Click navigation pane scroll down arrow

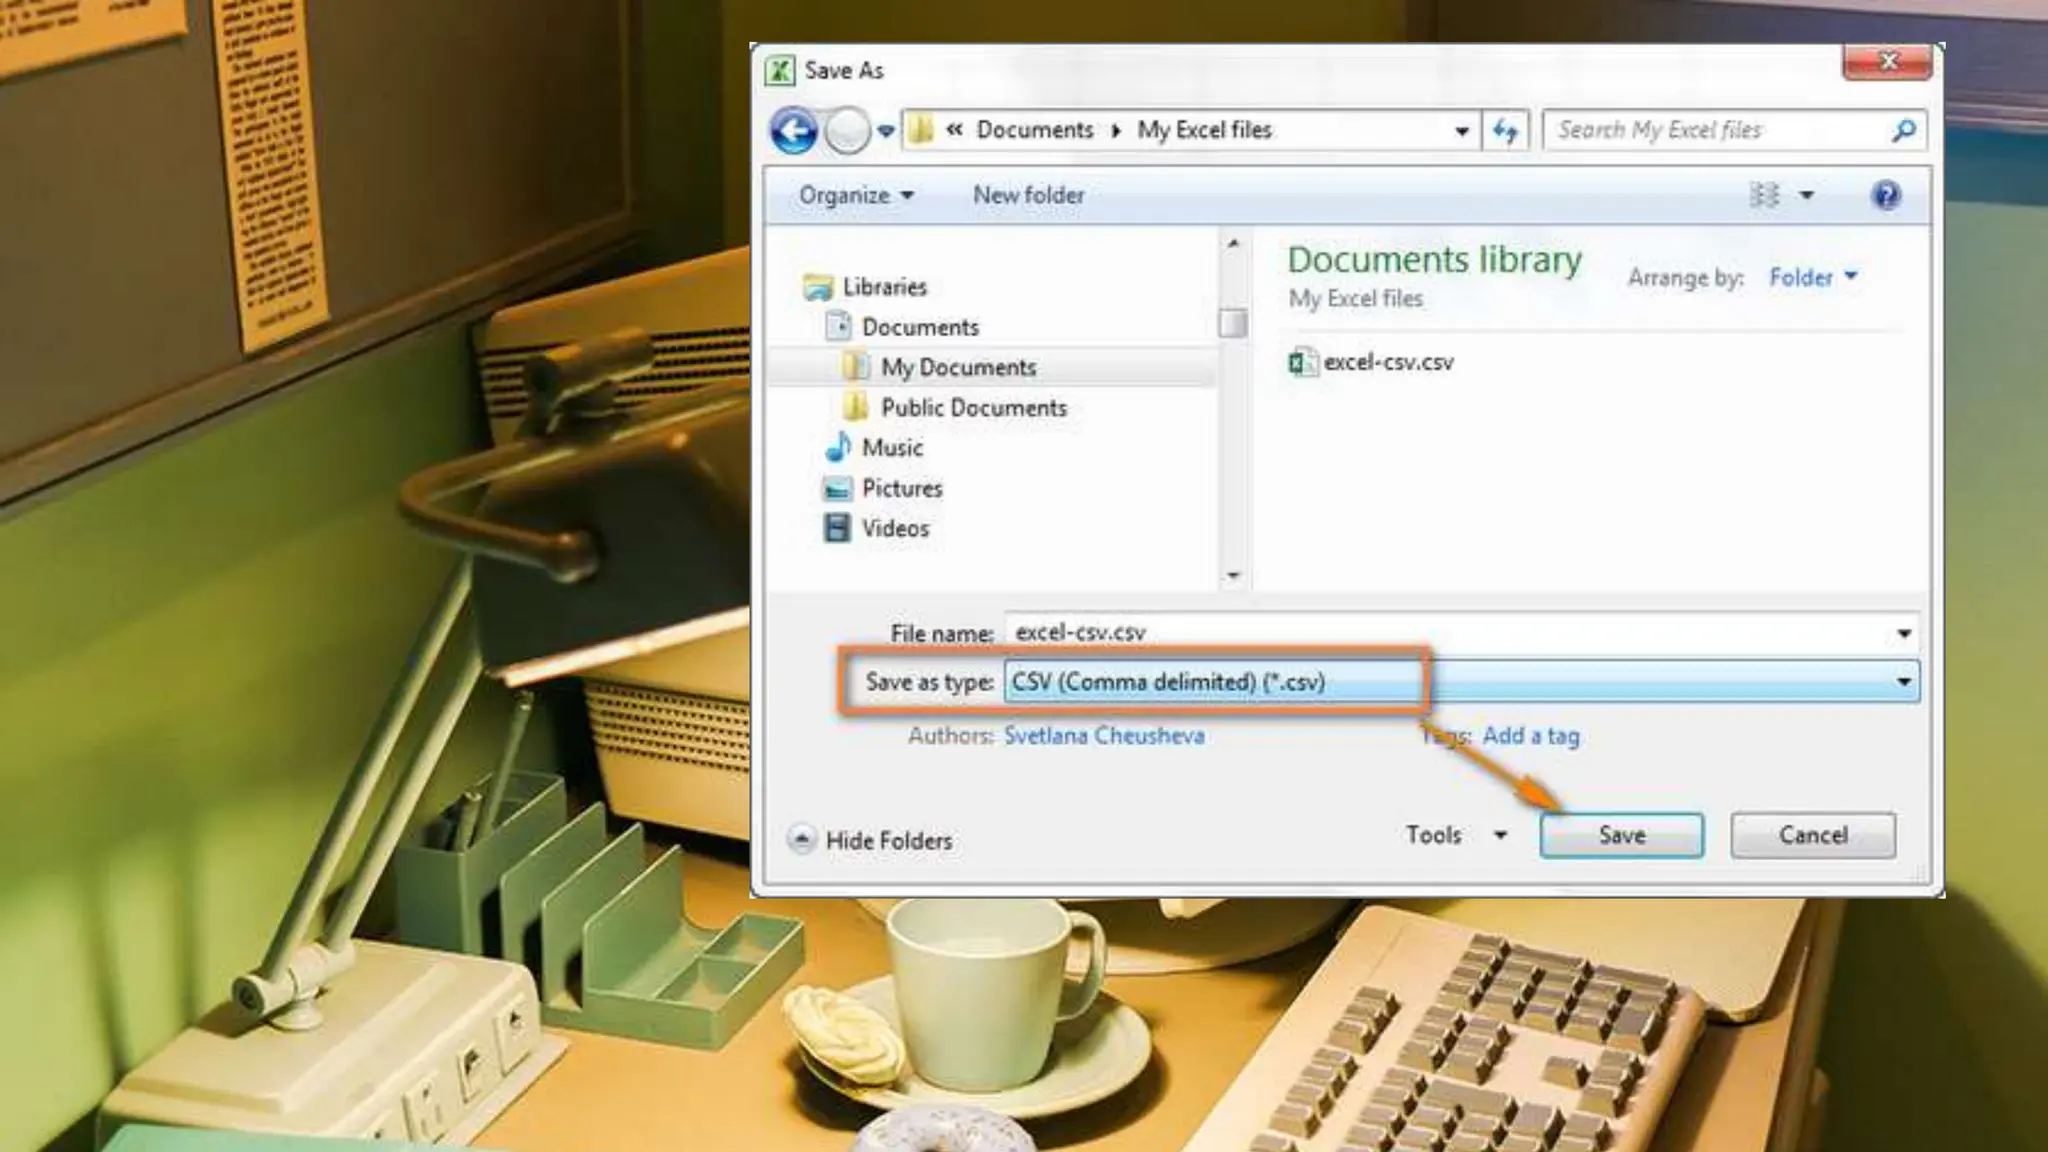1233,575
